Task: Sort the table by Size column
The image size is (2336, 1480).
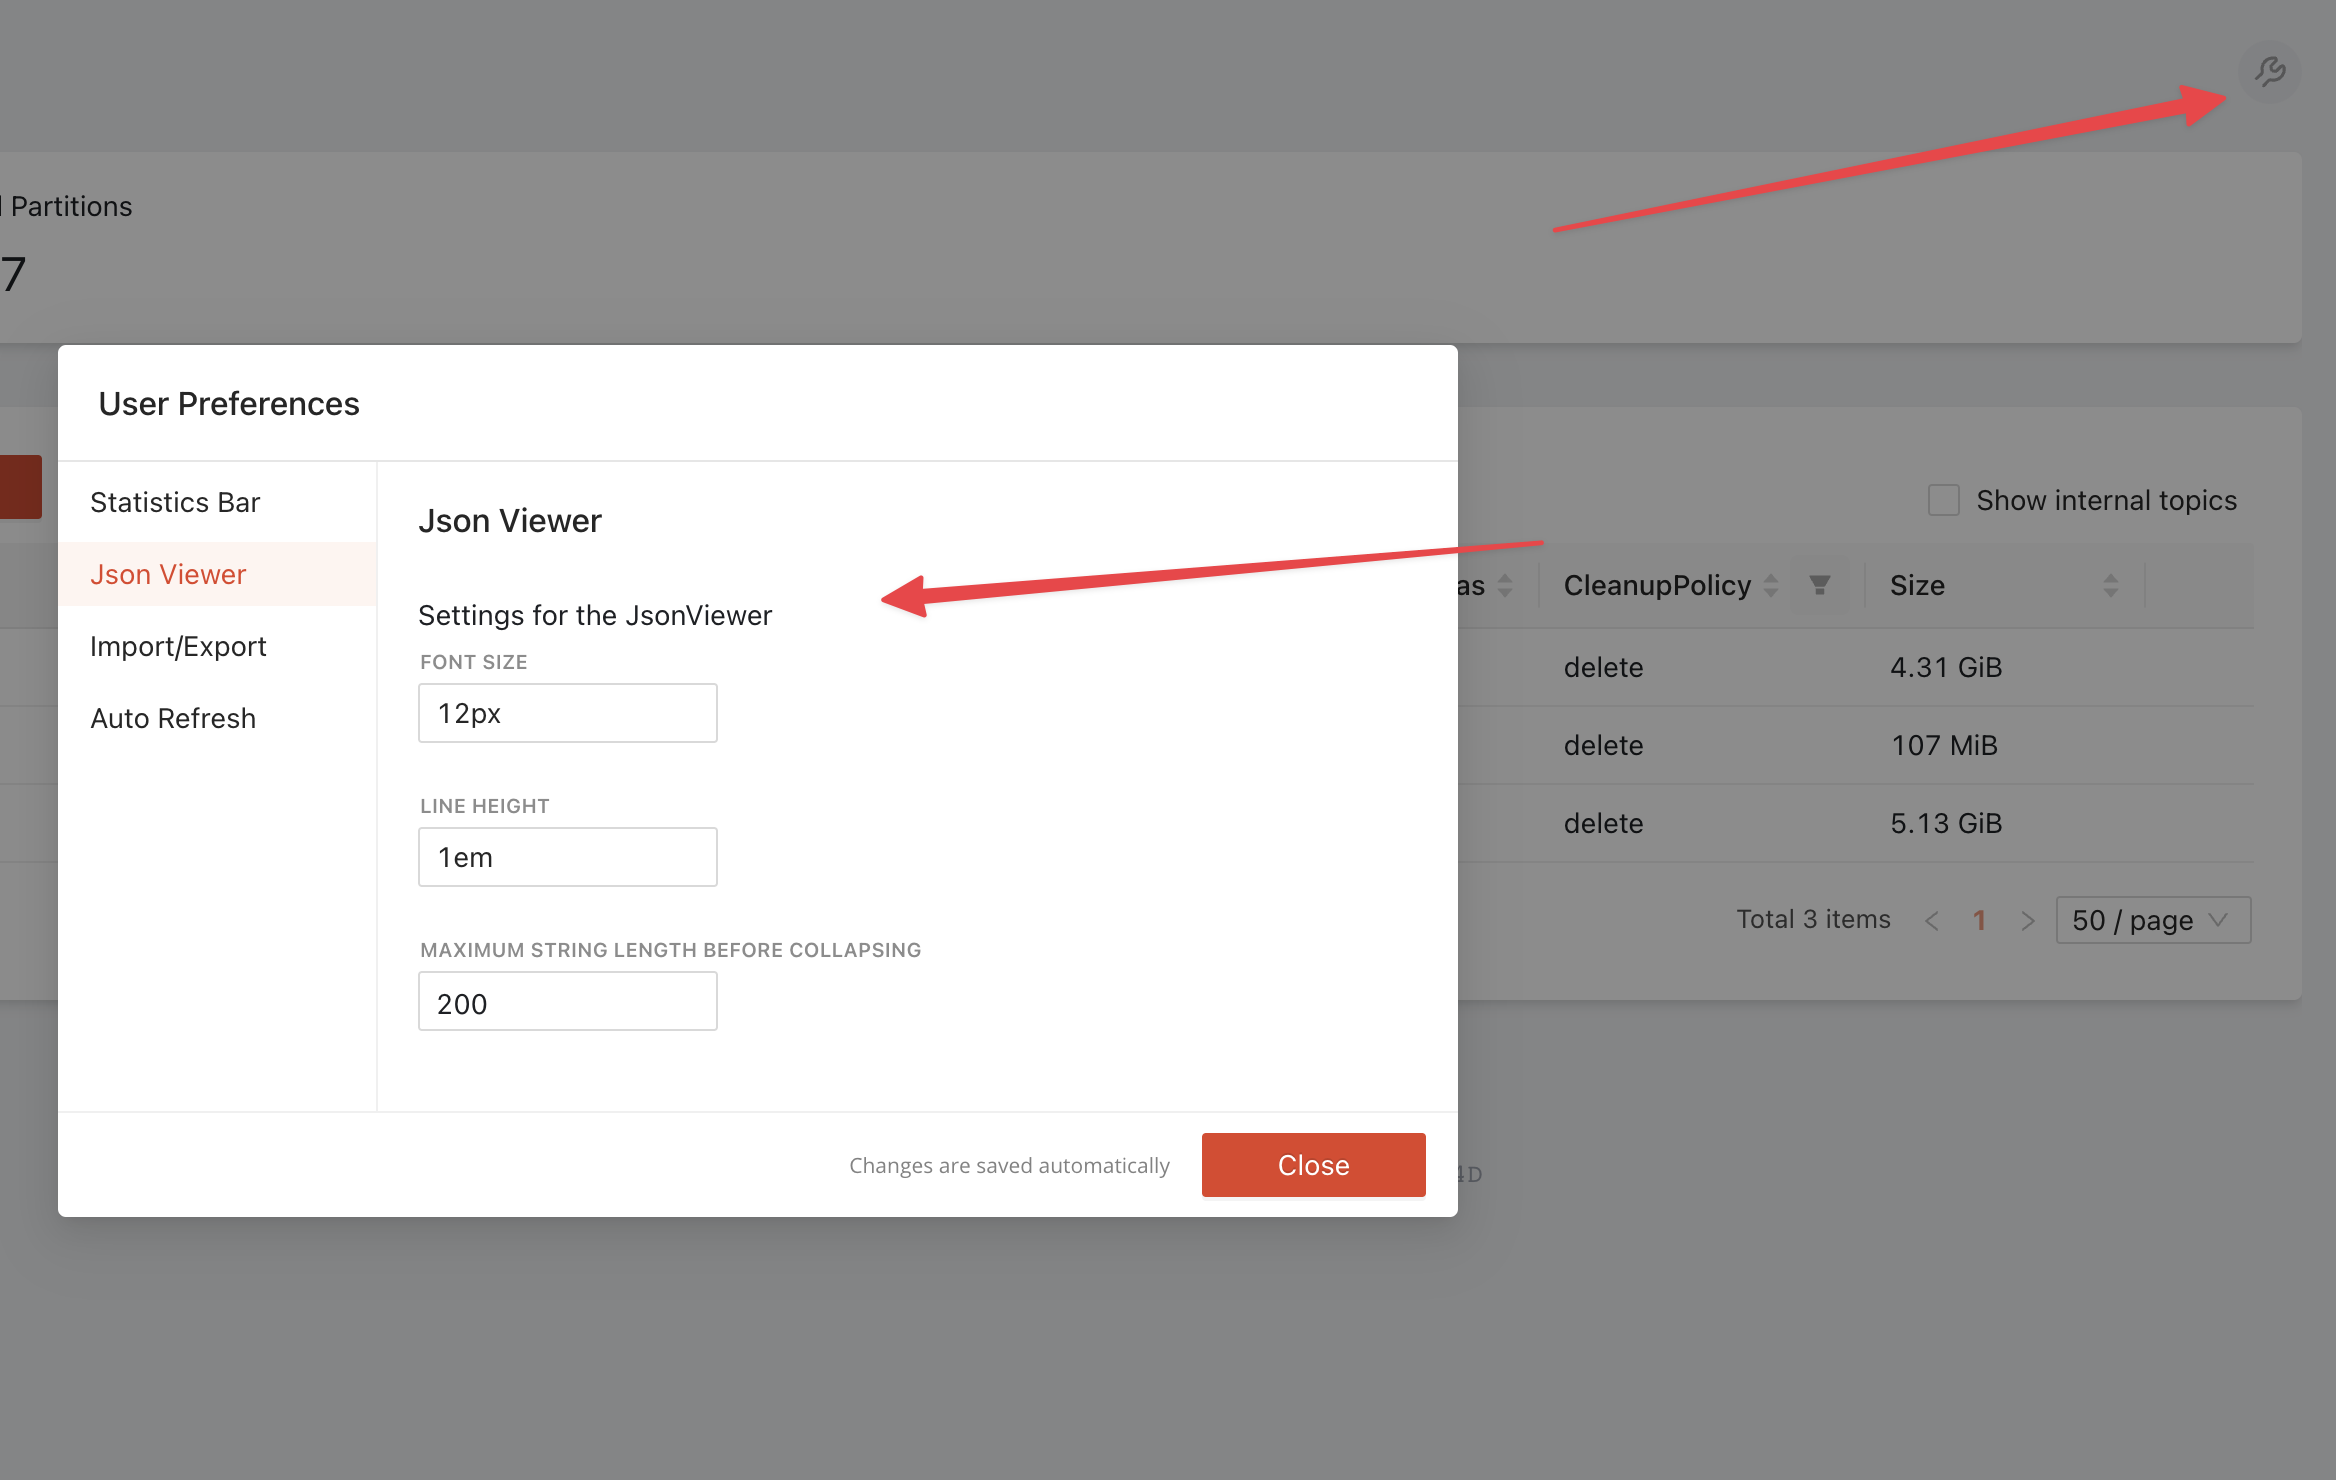Action: [2112, 585]
